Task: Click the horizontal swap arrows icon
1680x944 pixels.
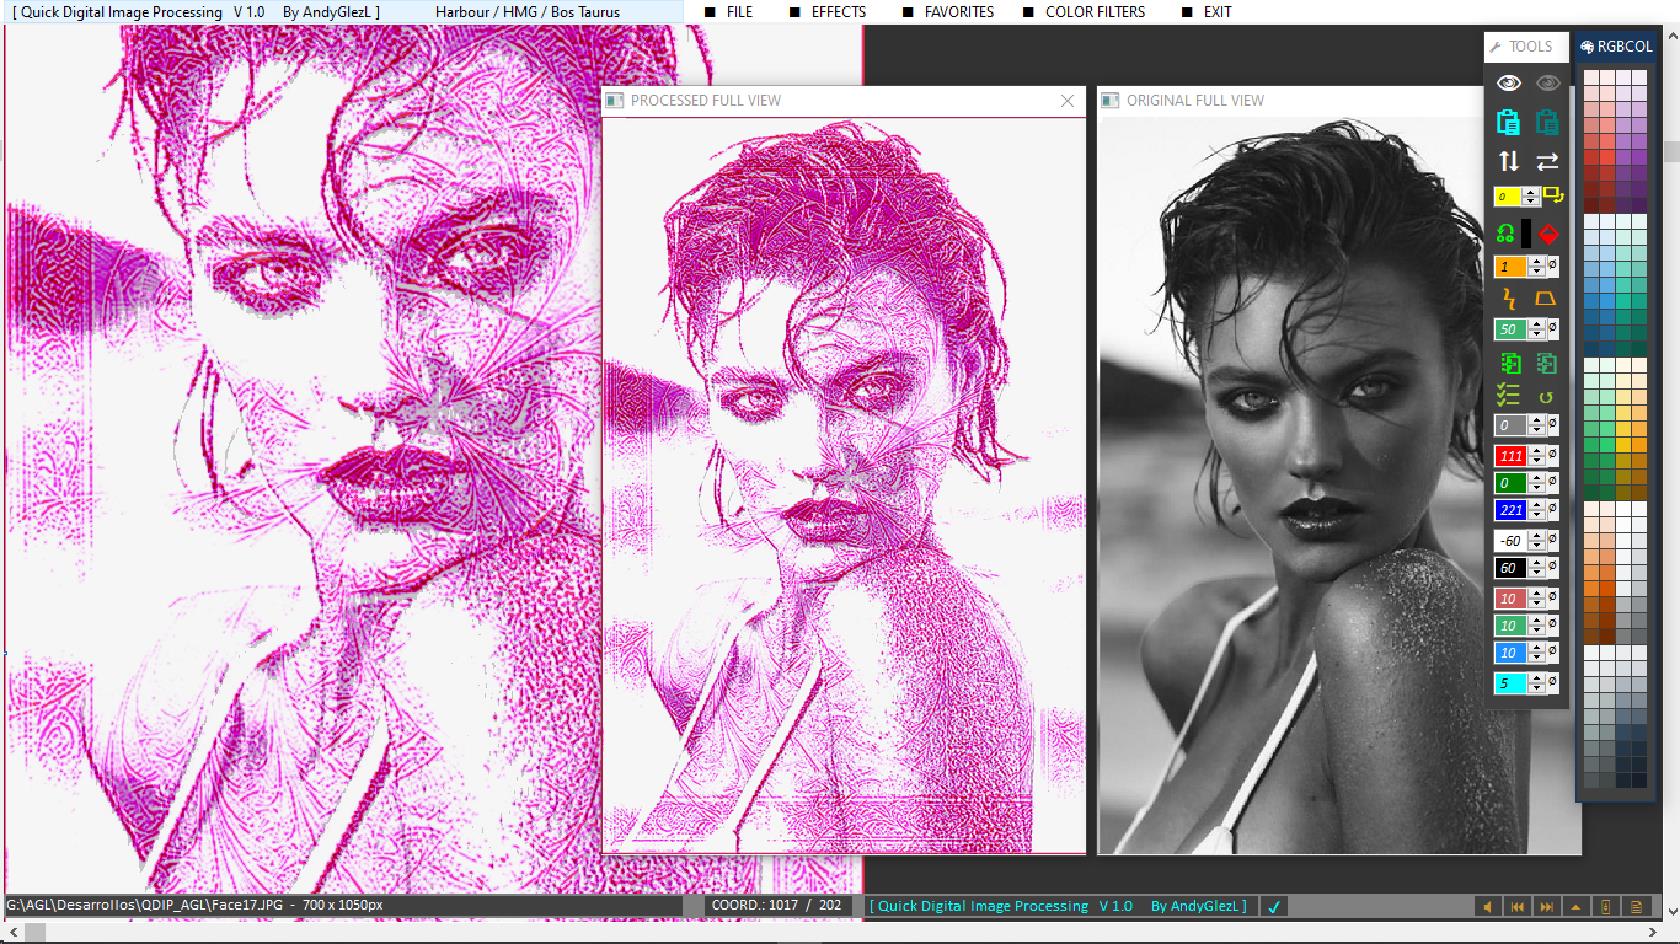Action: 1547,161
